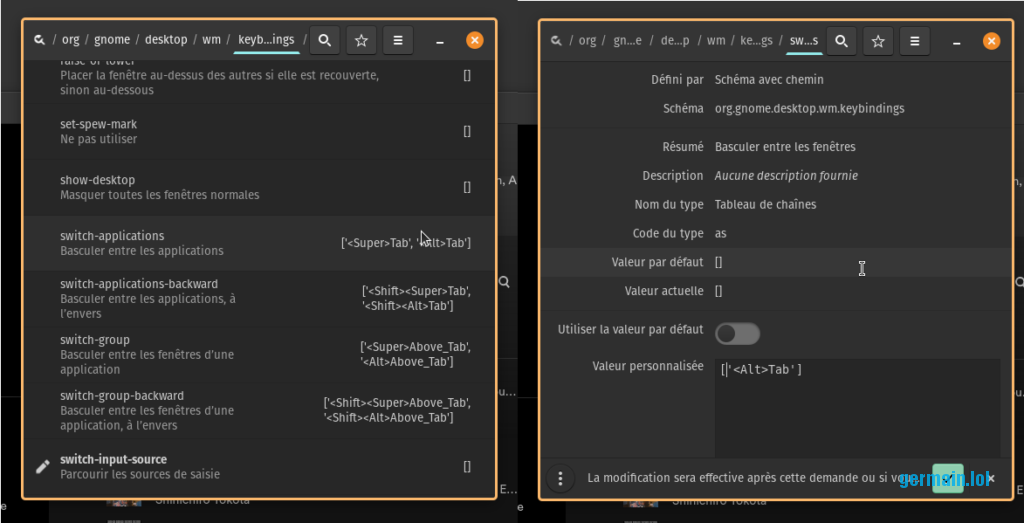Screen dimensions: 1024x523
Task: Open the switch-applications key
Action: tap(259, 243)
